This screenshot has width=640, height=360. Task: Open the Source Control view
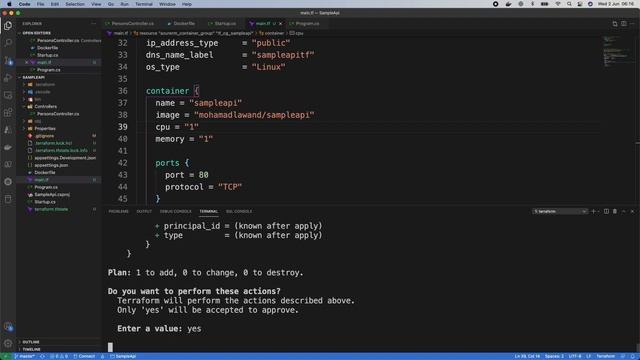(x=8, y=60)
